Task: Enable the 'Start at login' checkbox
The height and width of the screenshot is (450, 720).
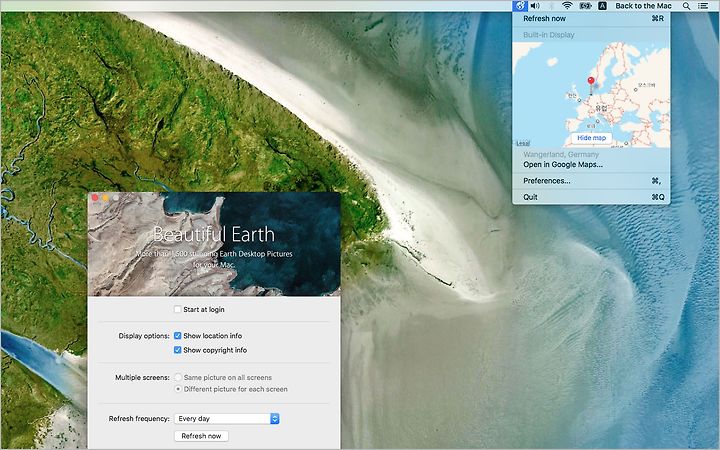Action: tap(178, 309)
